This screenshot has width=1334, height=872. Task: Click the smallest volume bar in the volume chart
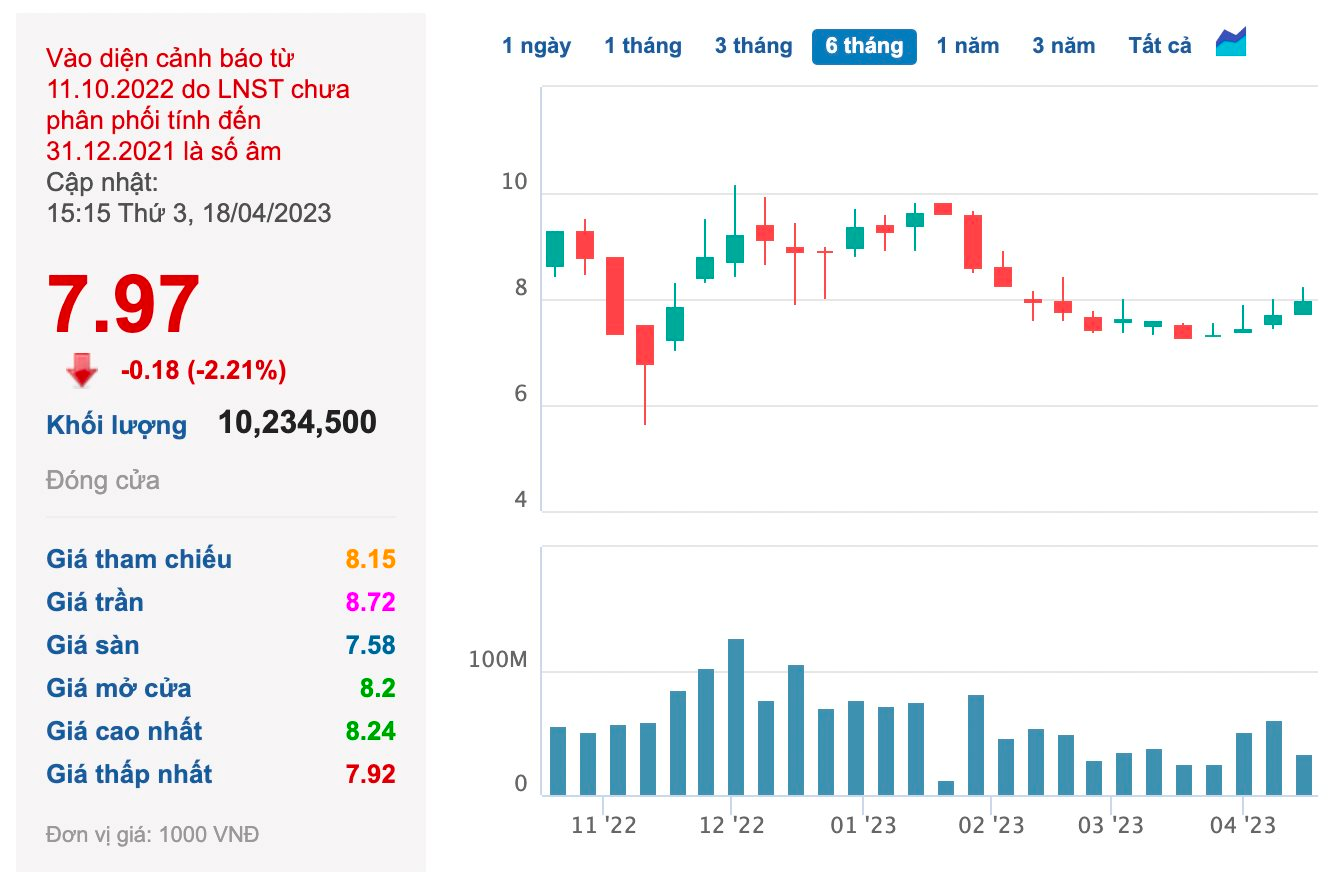945,788
